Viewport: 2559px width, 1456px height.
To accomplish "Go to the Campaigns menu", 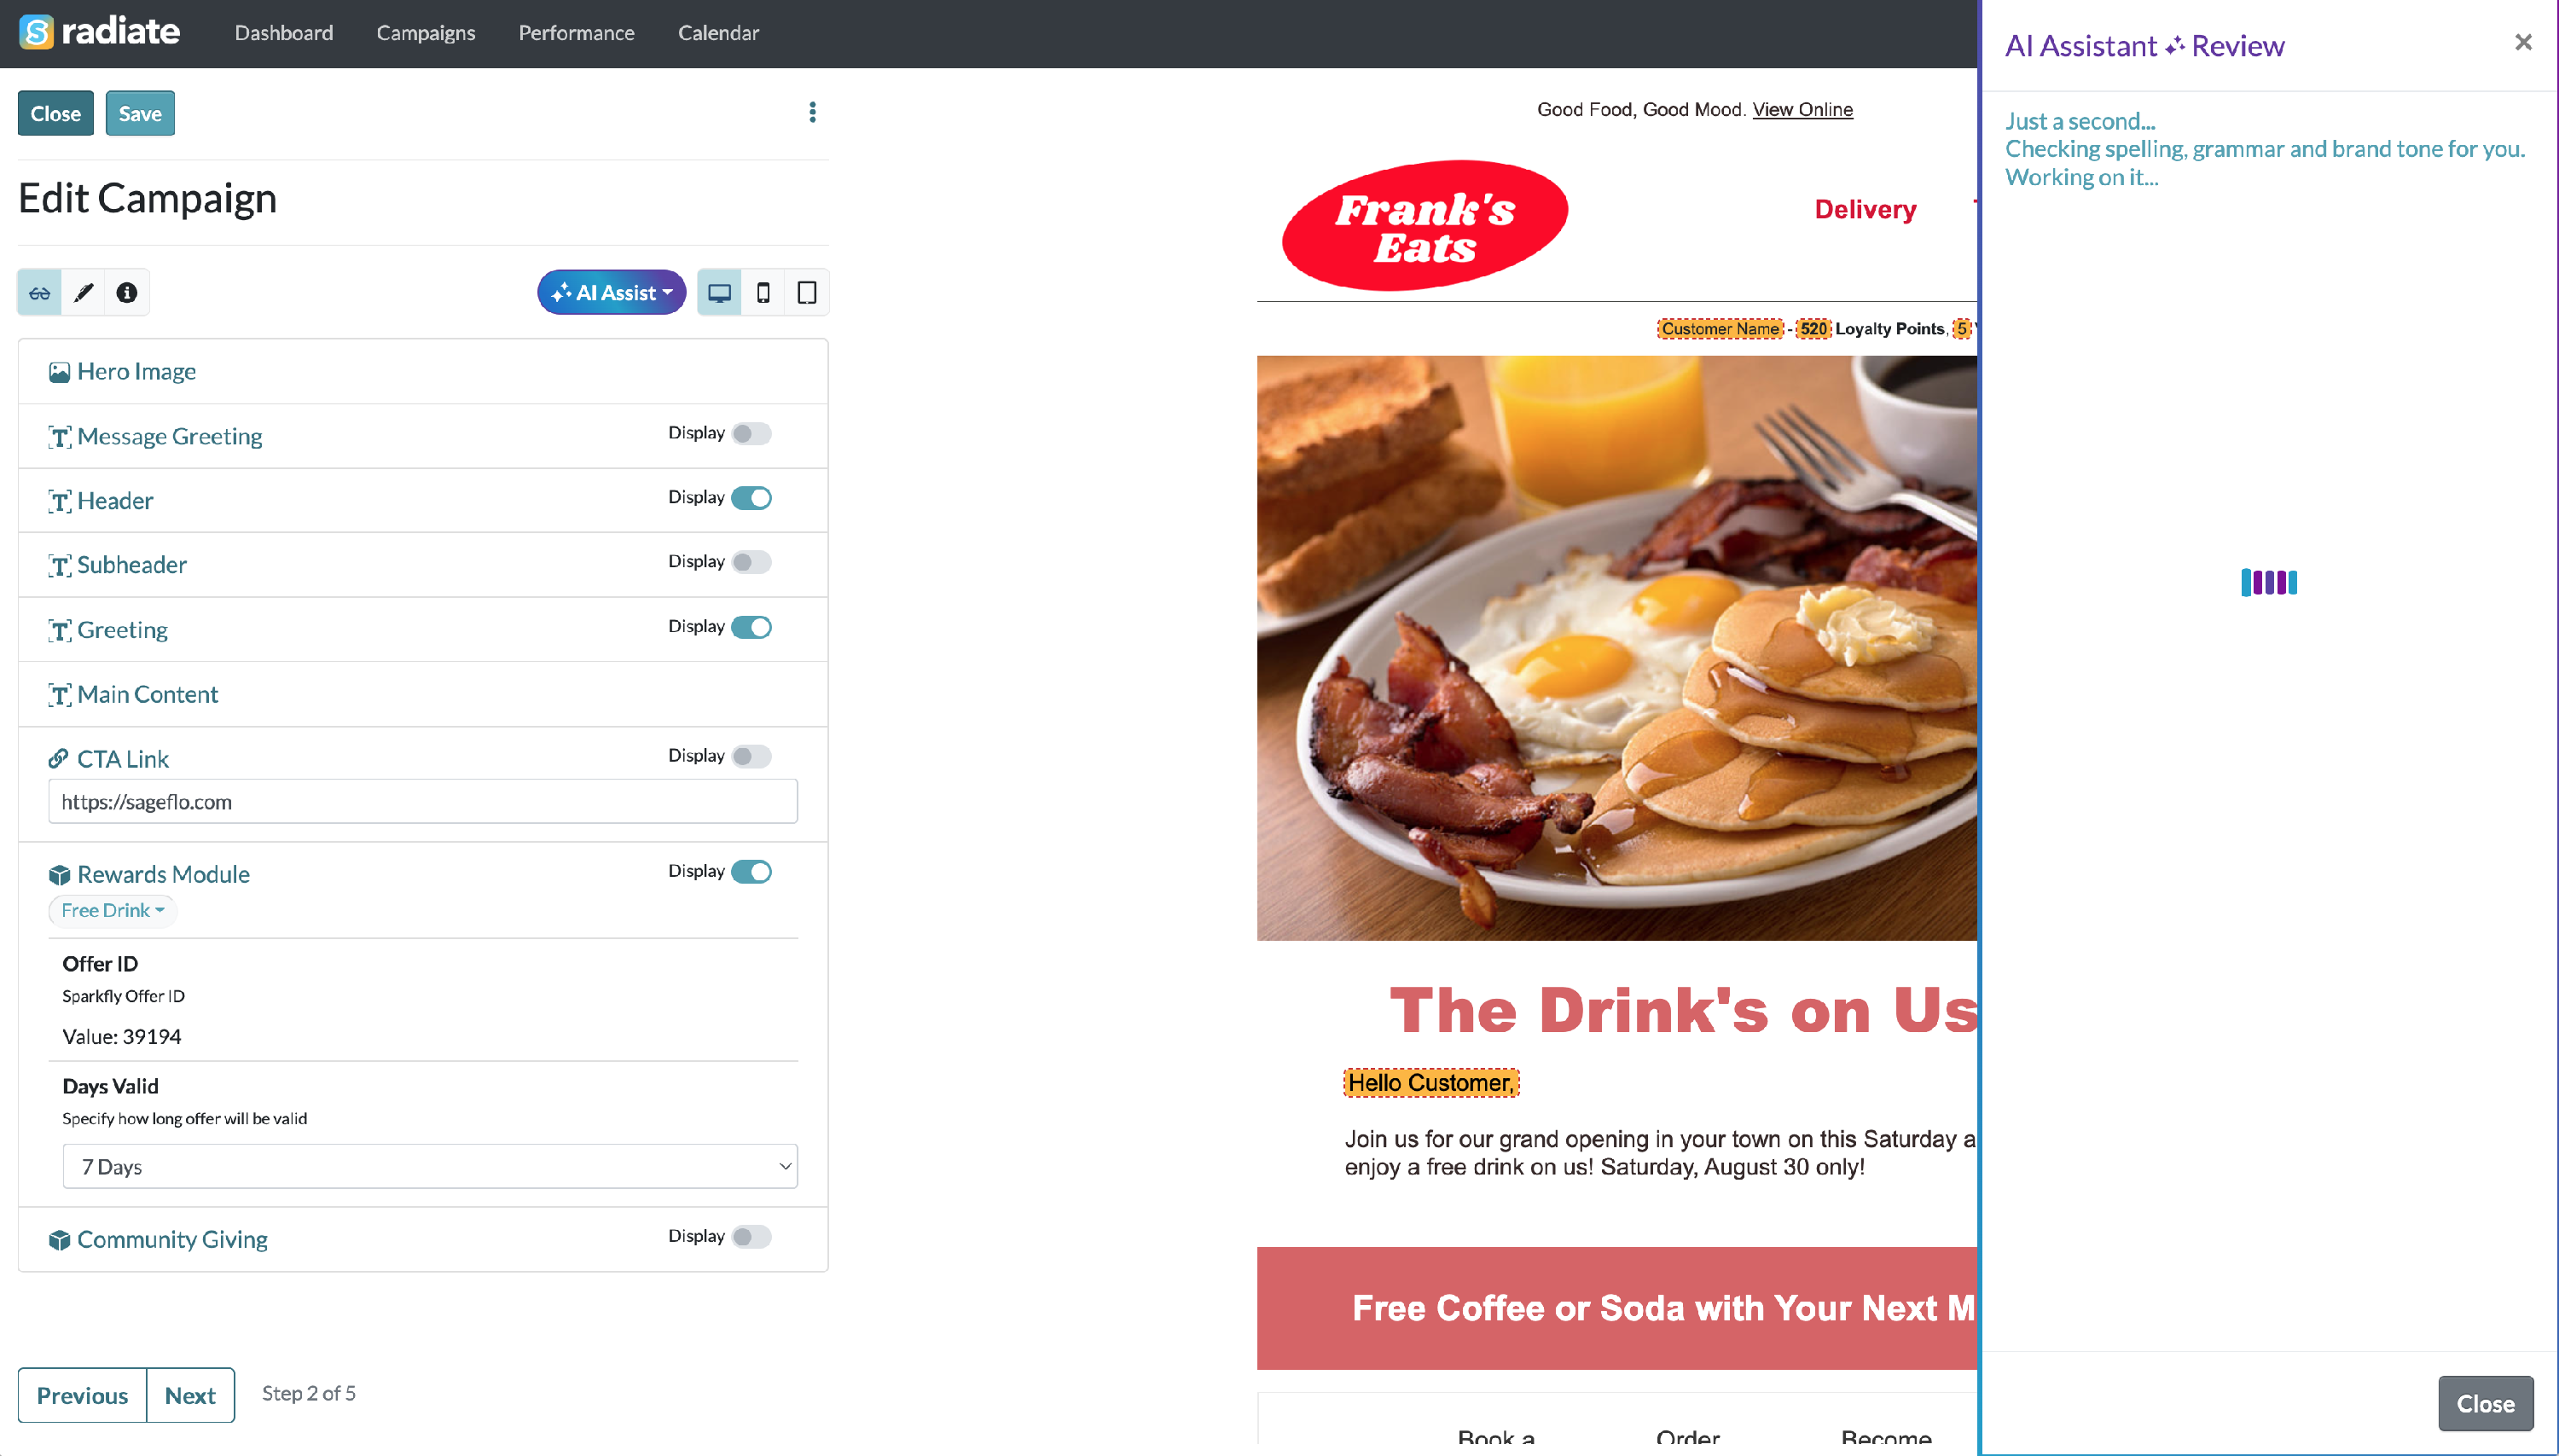I will point(426,33).
